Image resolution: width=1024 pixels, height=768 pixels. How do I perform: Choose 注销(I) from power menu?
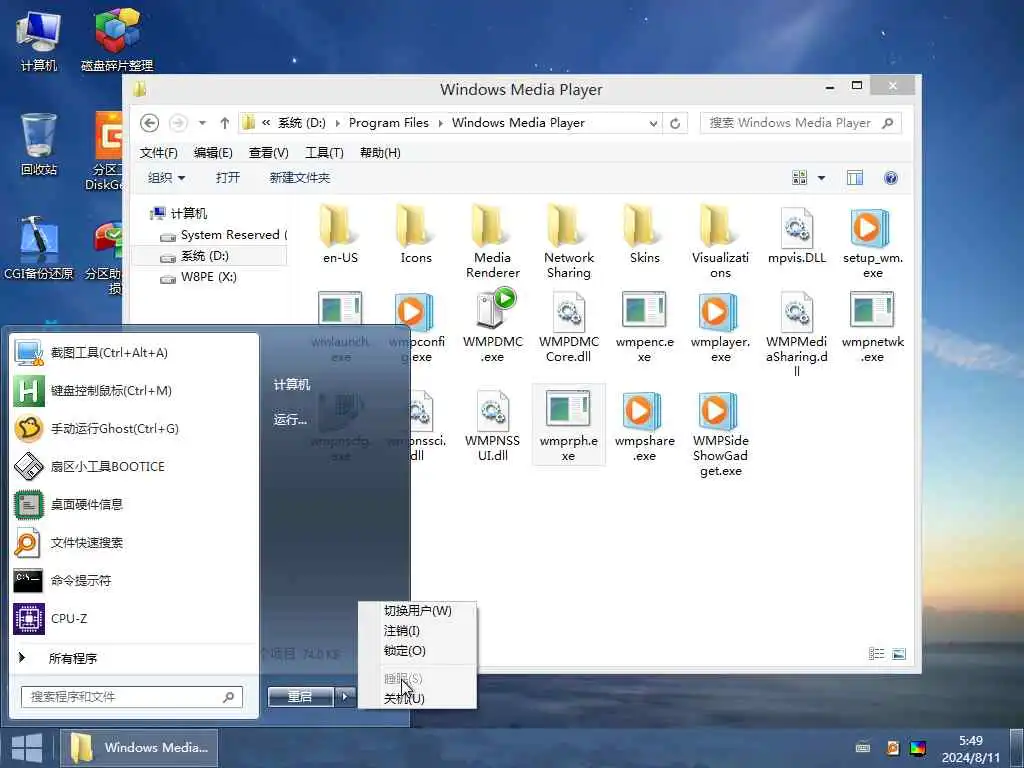pyautogui.click(x=418, y=631)
